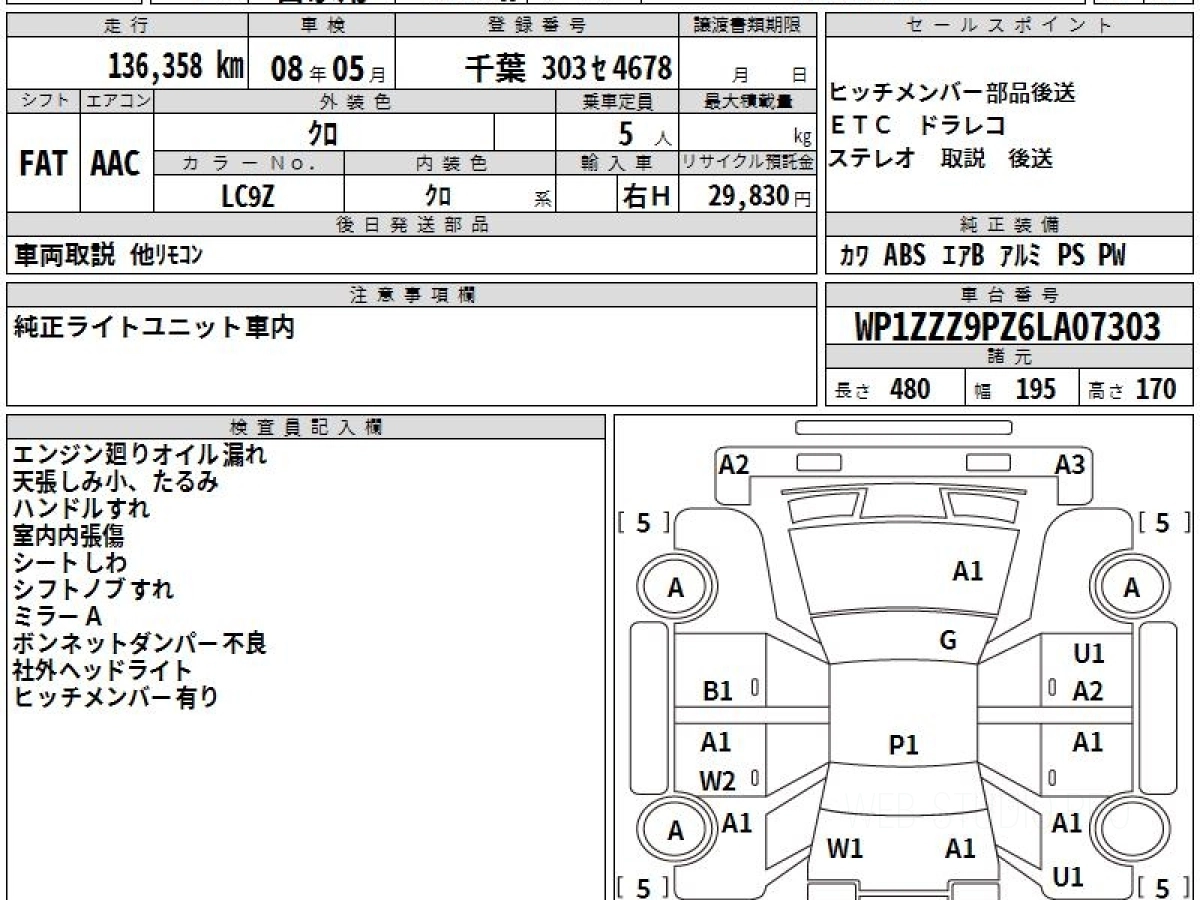Click the 輸入車 header cell
The width and height of the screenshot is (1200, 900).
click(617, 162)
